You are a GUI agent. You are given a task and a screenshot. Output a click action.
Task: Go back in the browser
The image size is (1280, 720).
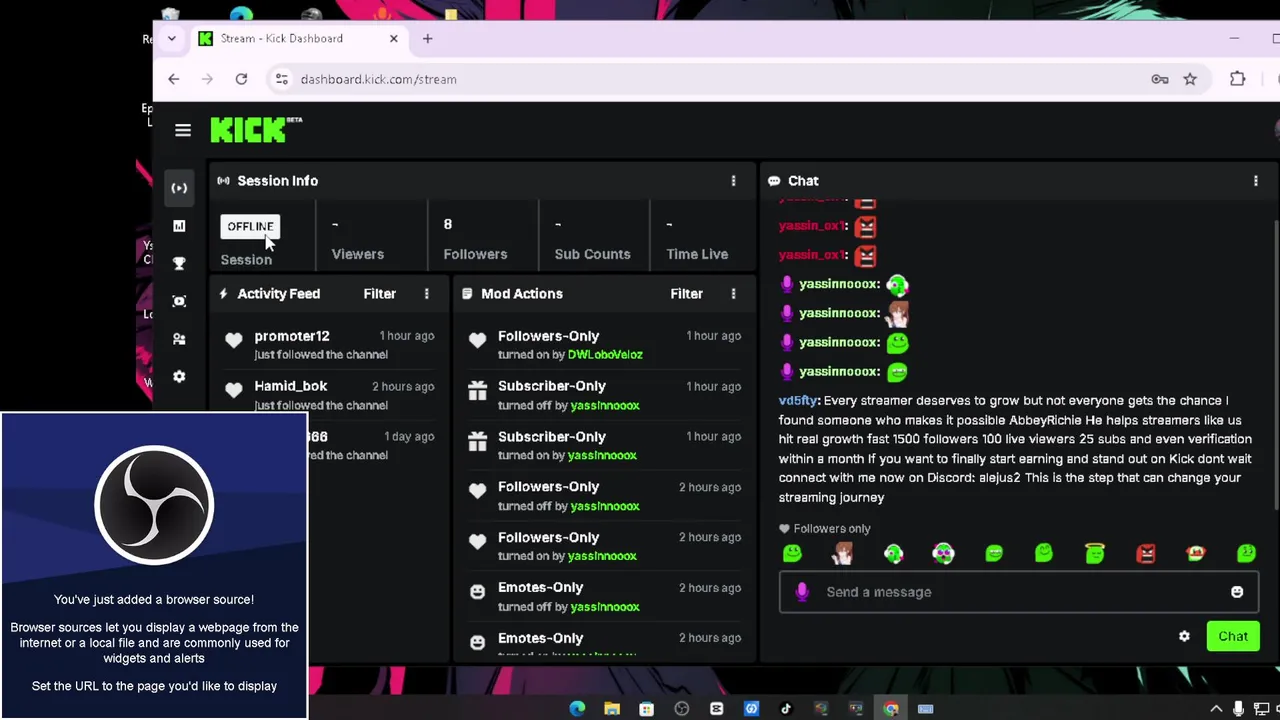(x=174, y=79)
